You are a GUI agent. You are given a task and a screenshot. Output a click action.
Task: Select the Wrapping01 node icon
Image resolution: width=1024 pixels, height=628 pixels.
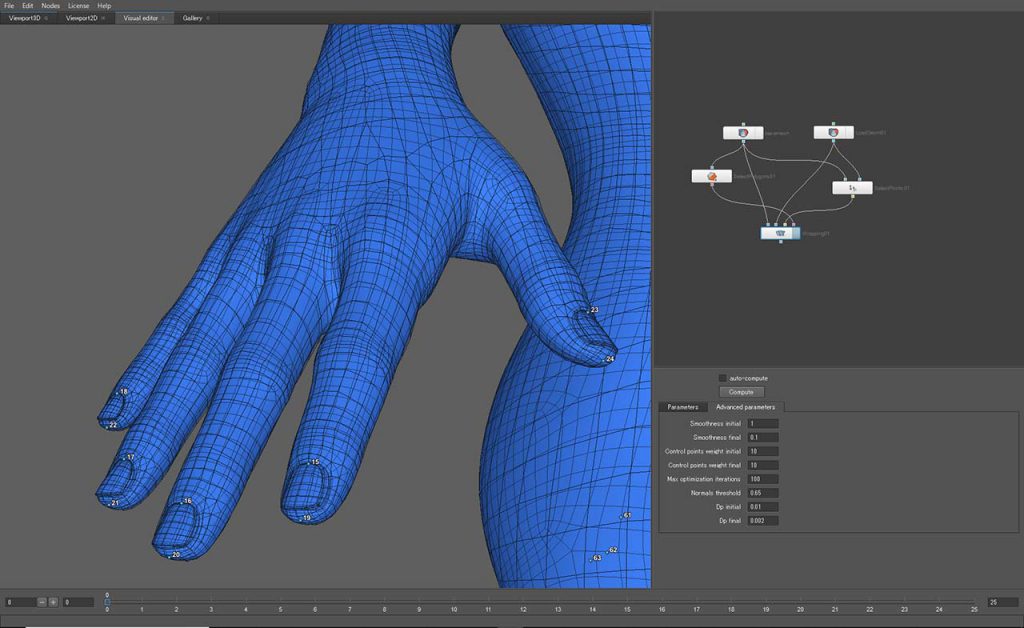tap(779, 233)
